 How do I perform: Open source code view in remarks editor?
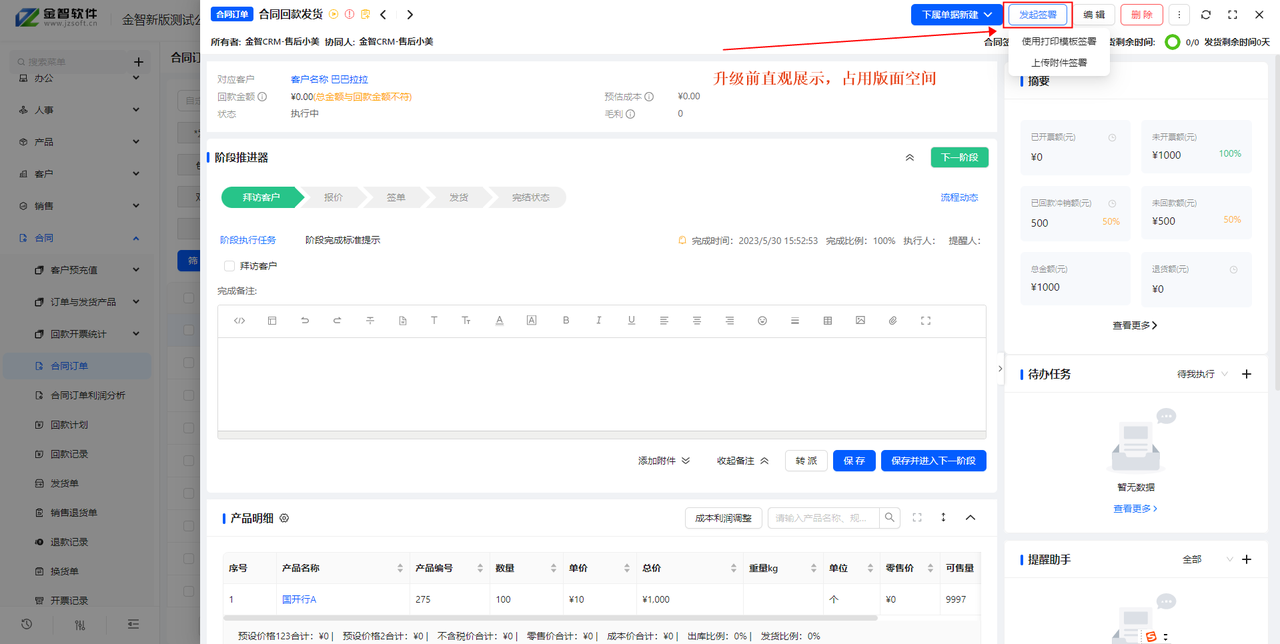[x=239, y=320]
